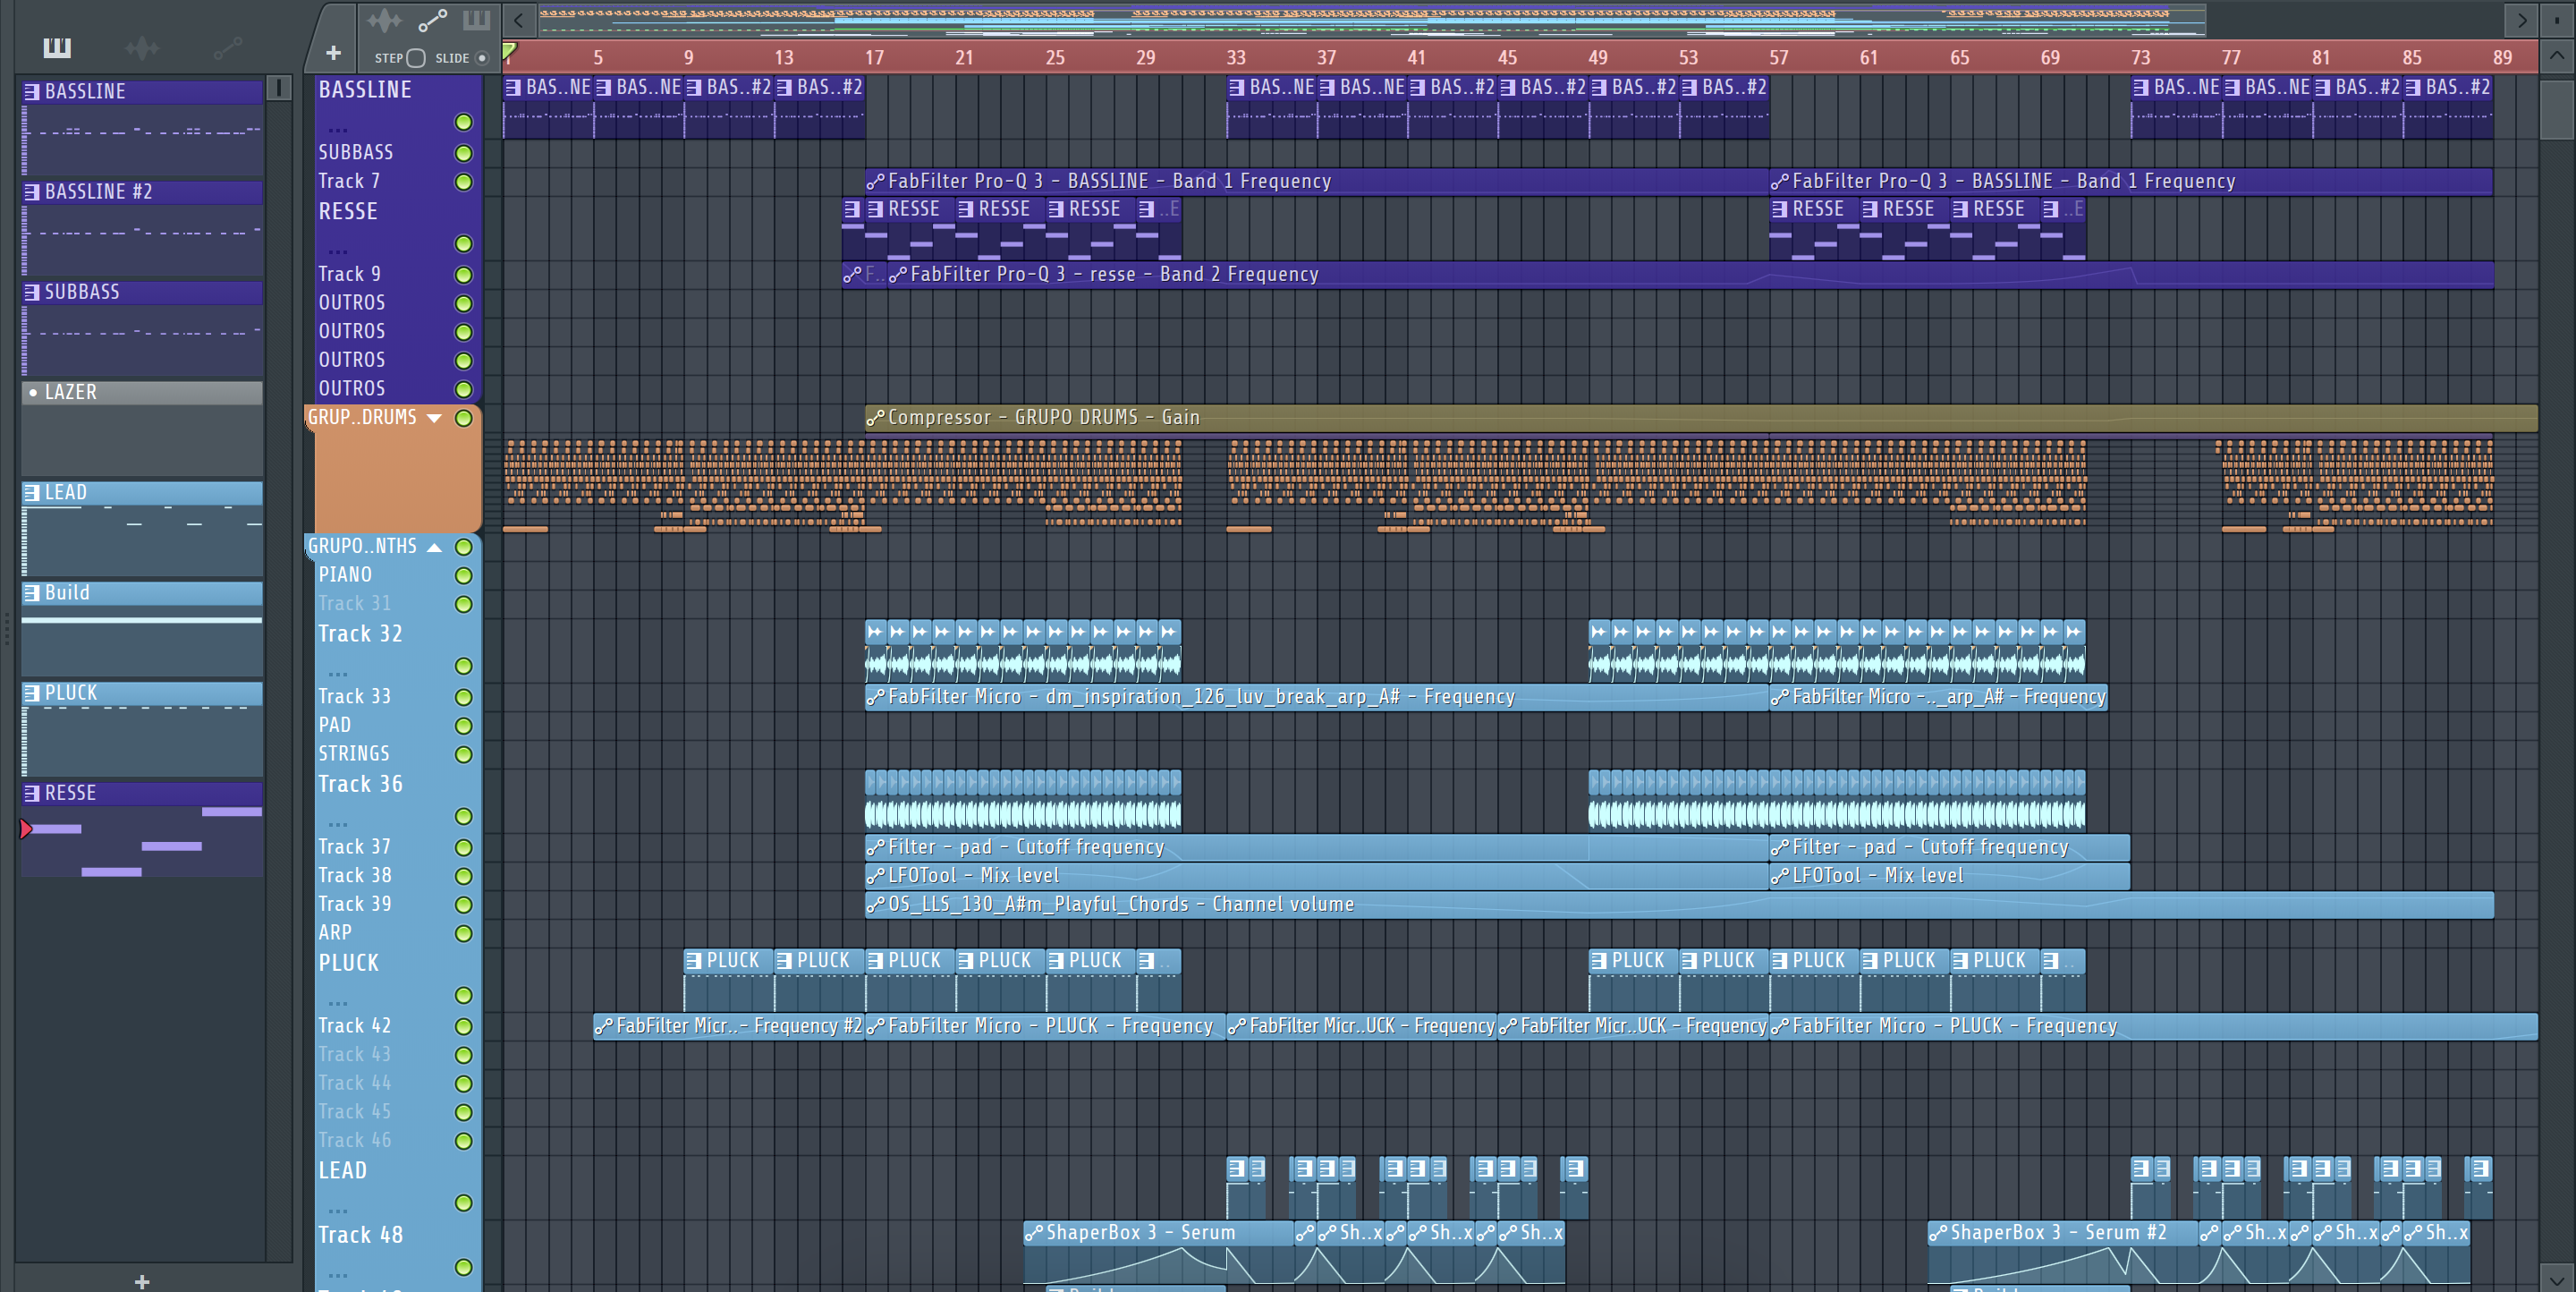Click the green playhead marker at song start
Image resolution: width=2576 pixels, height=1292 pixels.
click(x=509, y=51)
